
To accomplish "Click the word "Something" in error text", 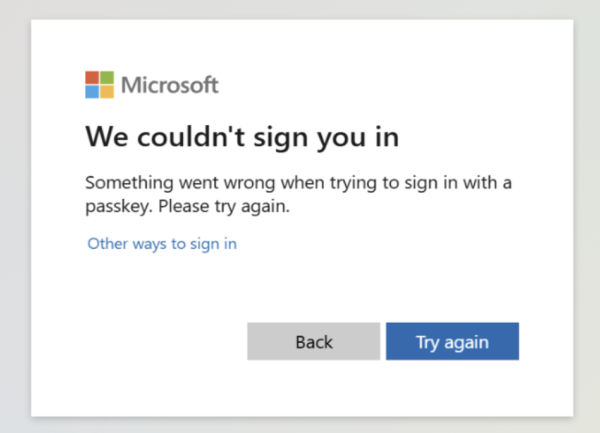I will coord(129,183).
